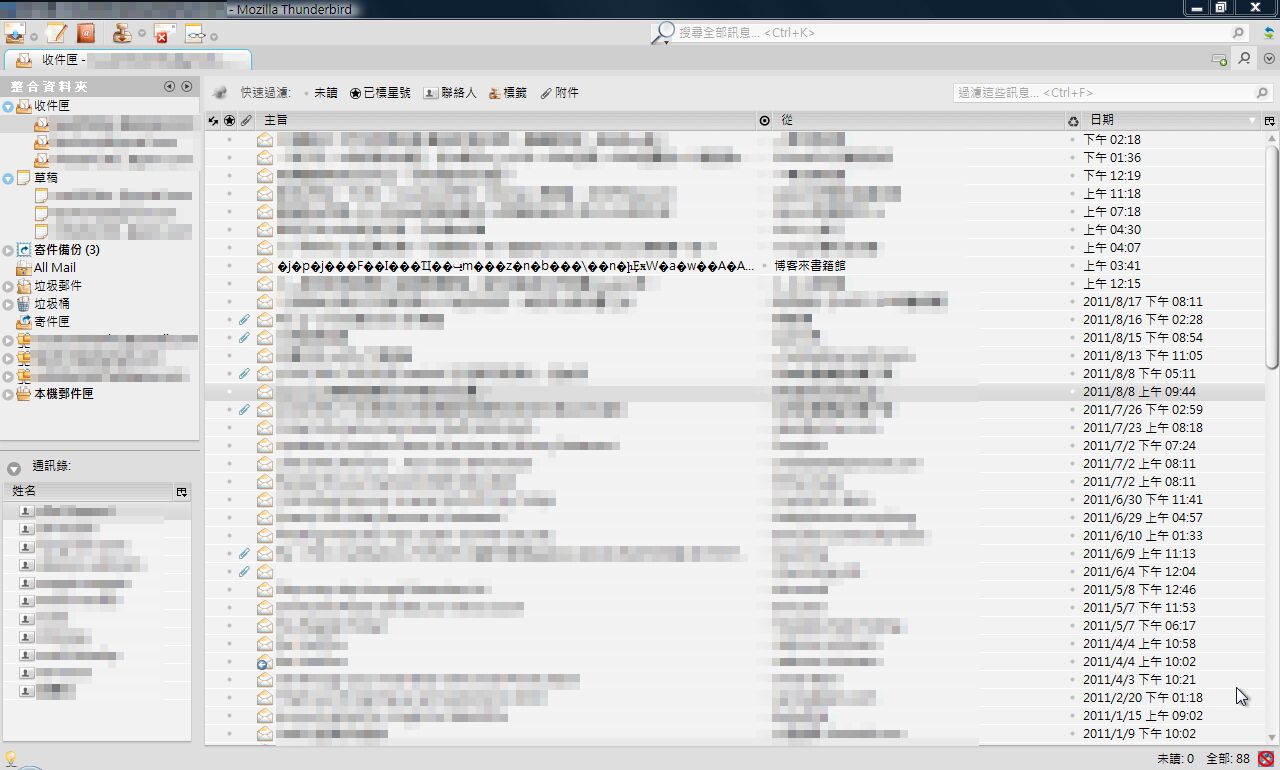Screen dimensions: 1280x770
Task: Select the 垃圾桶 folder
Action: click(x=52, y=304)
